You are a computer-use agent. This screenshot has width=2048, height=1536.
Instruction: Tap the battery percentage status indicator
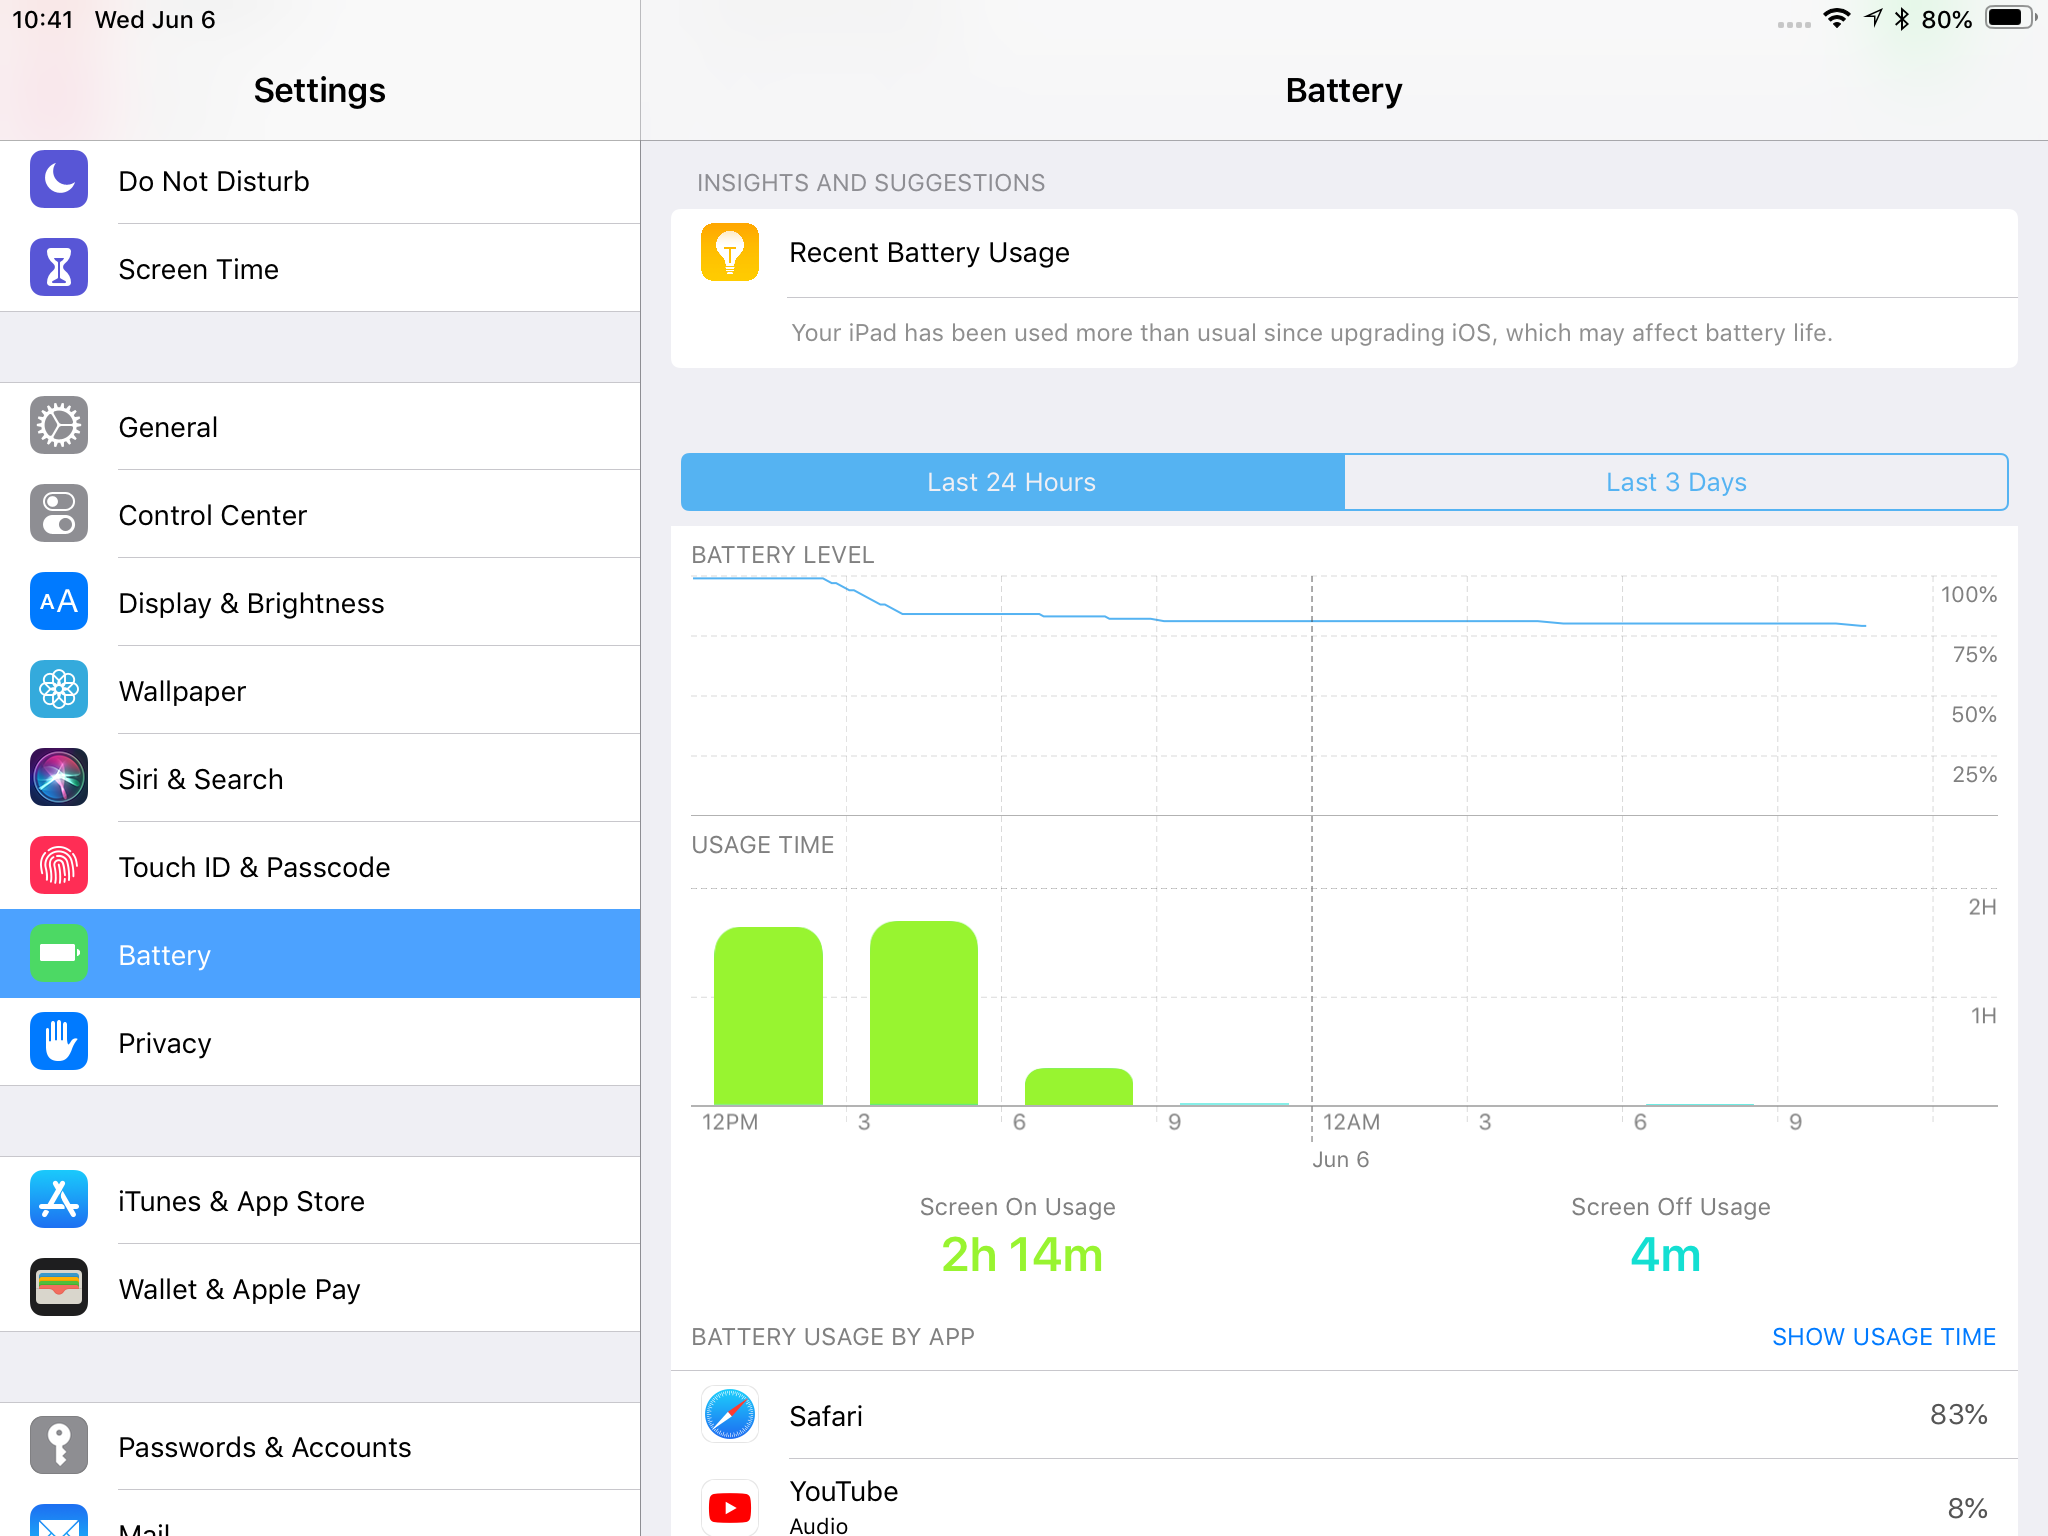click(1946, 20)
